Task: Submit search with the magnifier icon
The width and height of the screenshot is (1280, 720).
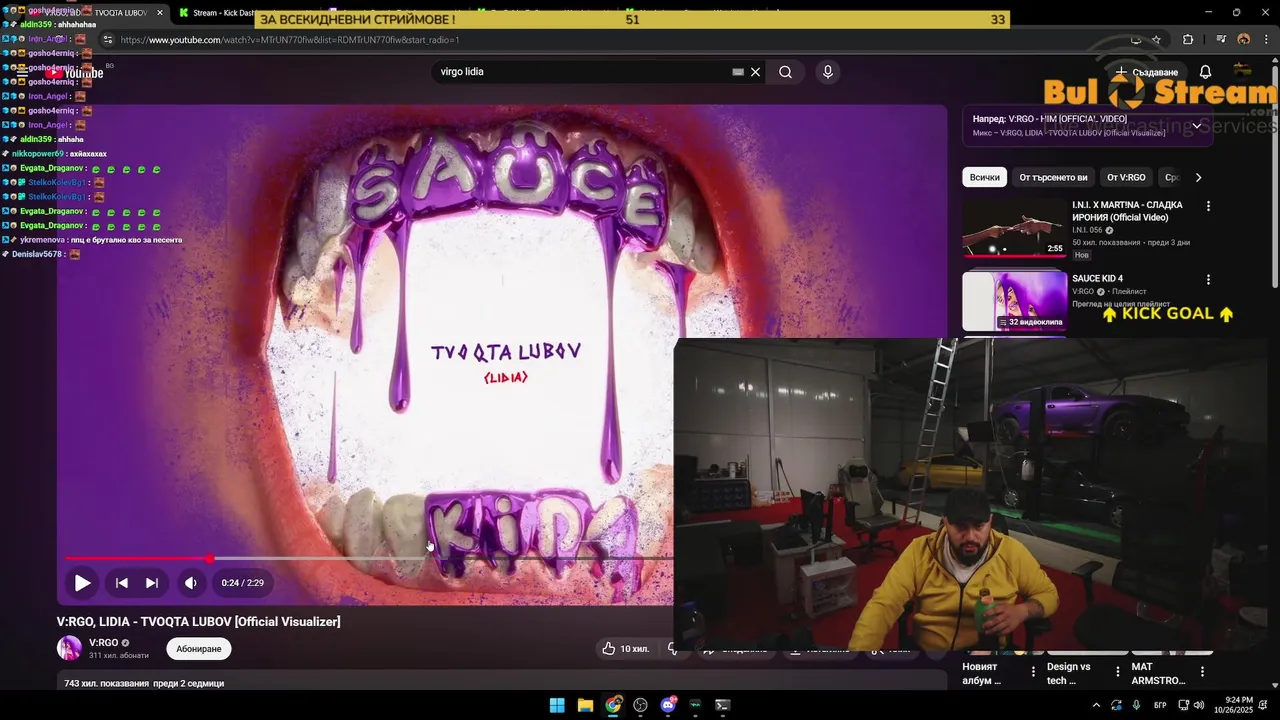Action: [x=786, y=72]
